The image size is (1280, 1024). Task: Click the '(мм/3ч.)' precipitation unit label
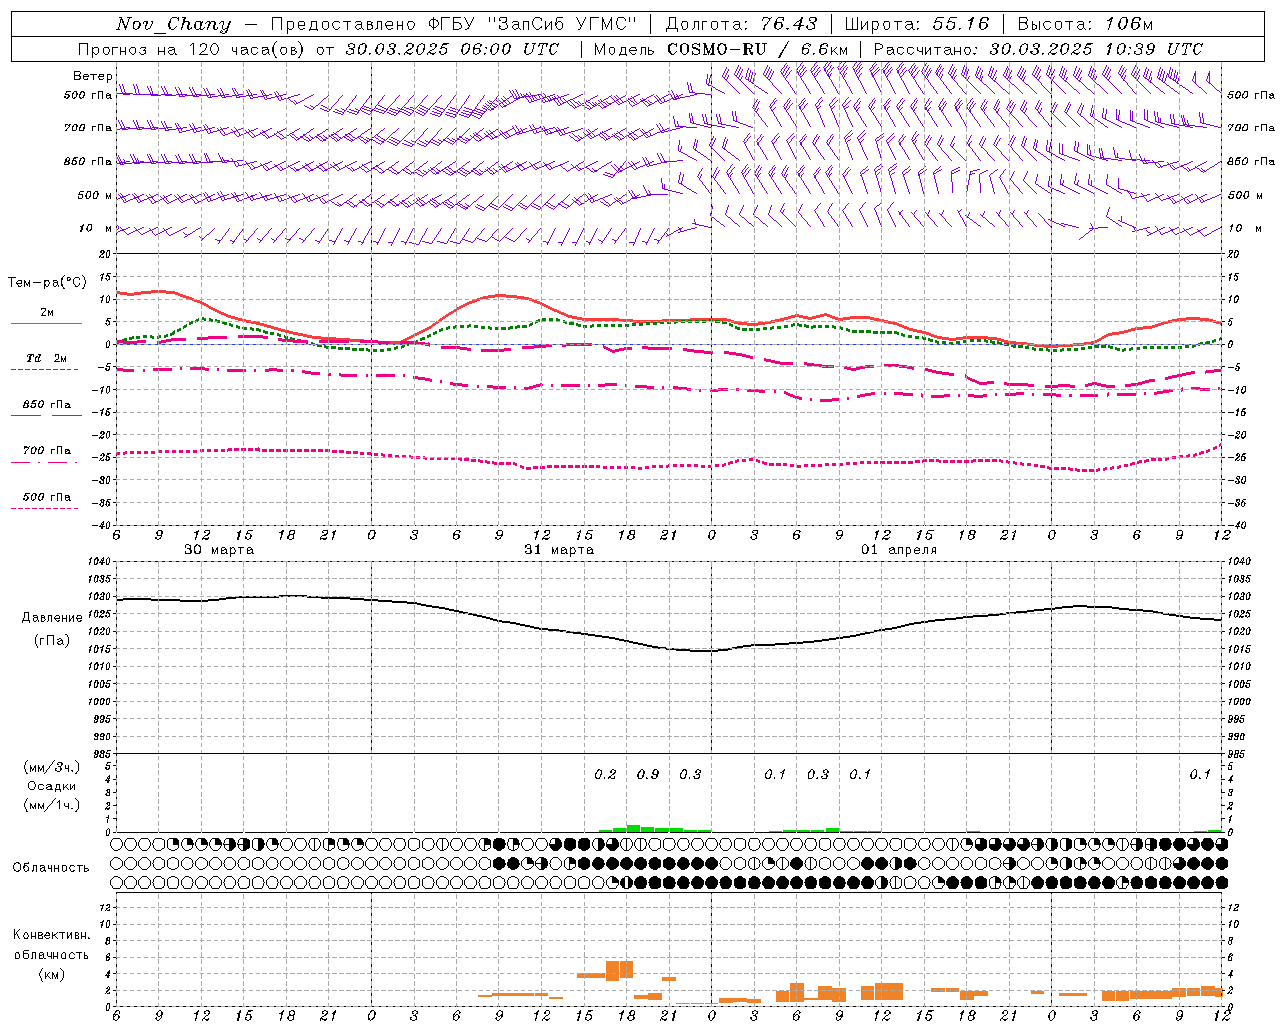pos(52,768)
